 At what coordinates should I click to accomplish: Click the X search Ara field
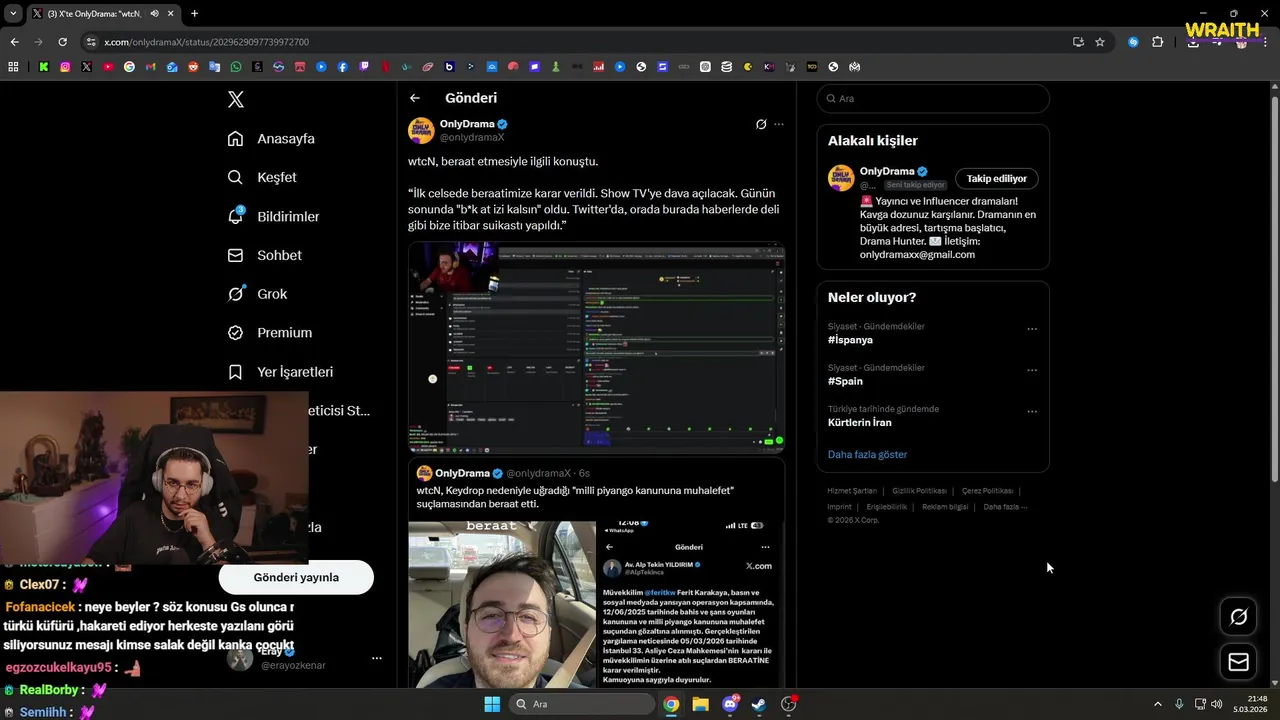tap(933, 99)
